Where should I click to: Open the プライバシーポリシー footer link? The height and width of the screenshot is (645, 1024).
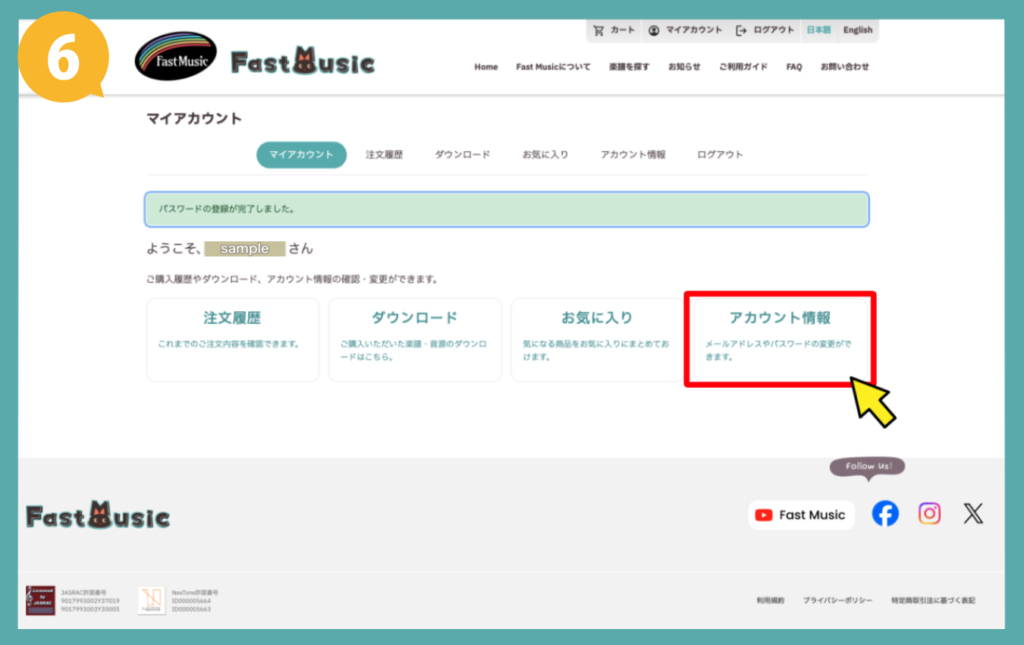tap(837, 600)
